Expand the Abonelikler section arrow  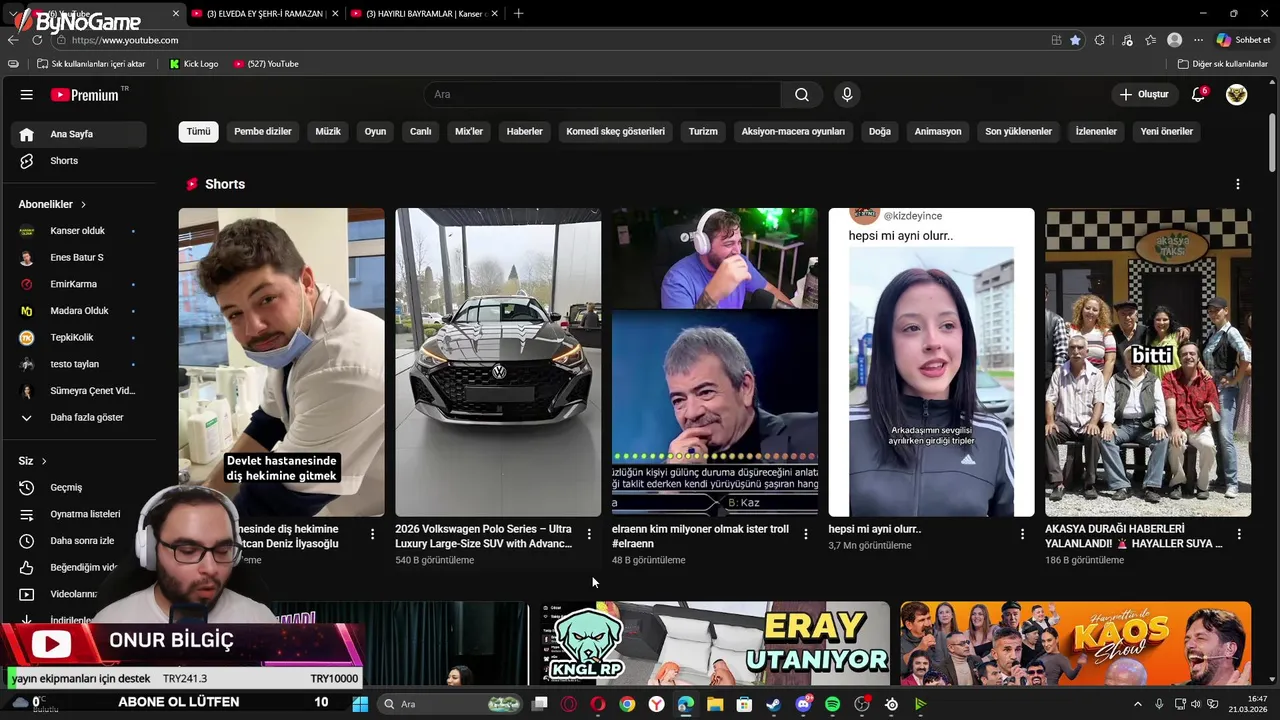83,204
